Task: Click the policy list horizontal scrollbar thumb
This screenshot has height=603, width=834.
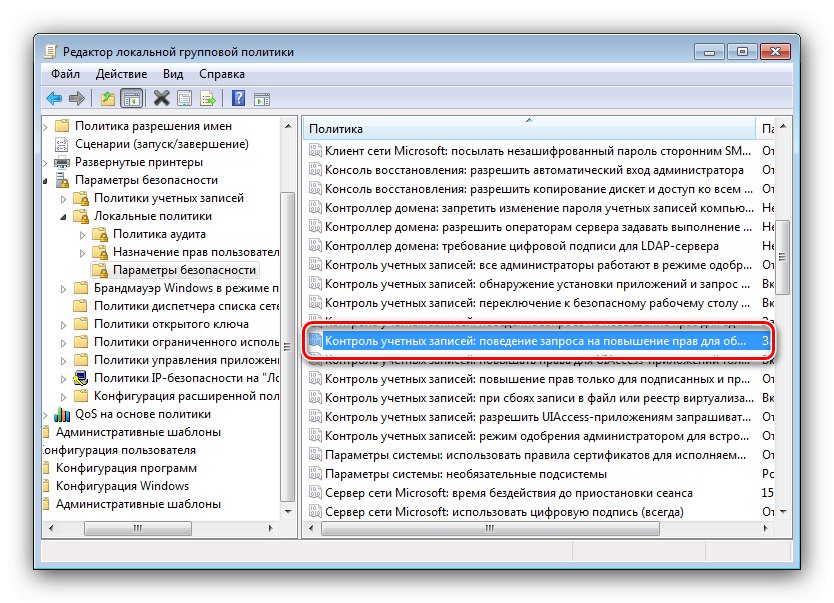Action: (x=490, y=528)
